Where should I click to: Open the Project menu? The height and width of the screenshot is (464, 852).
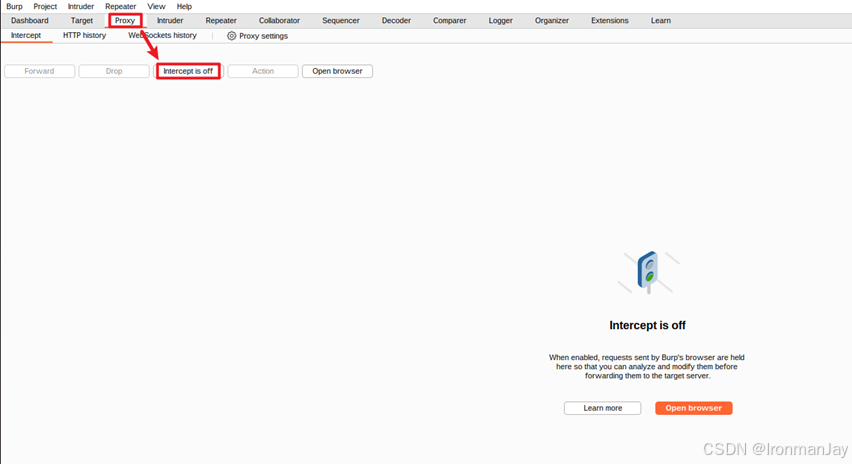(45, 7)
